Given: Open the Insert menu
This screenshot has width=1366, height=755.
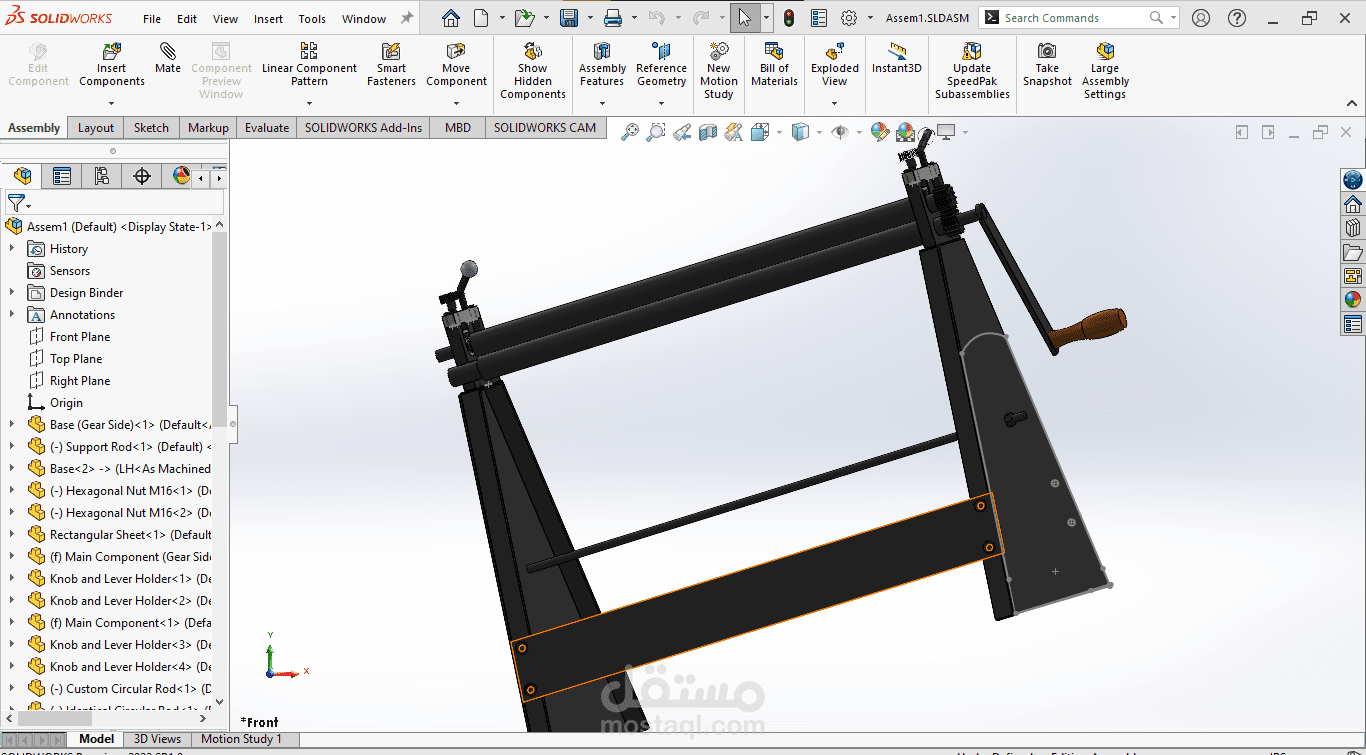Looking at the screenshot, I should point(268,19).
